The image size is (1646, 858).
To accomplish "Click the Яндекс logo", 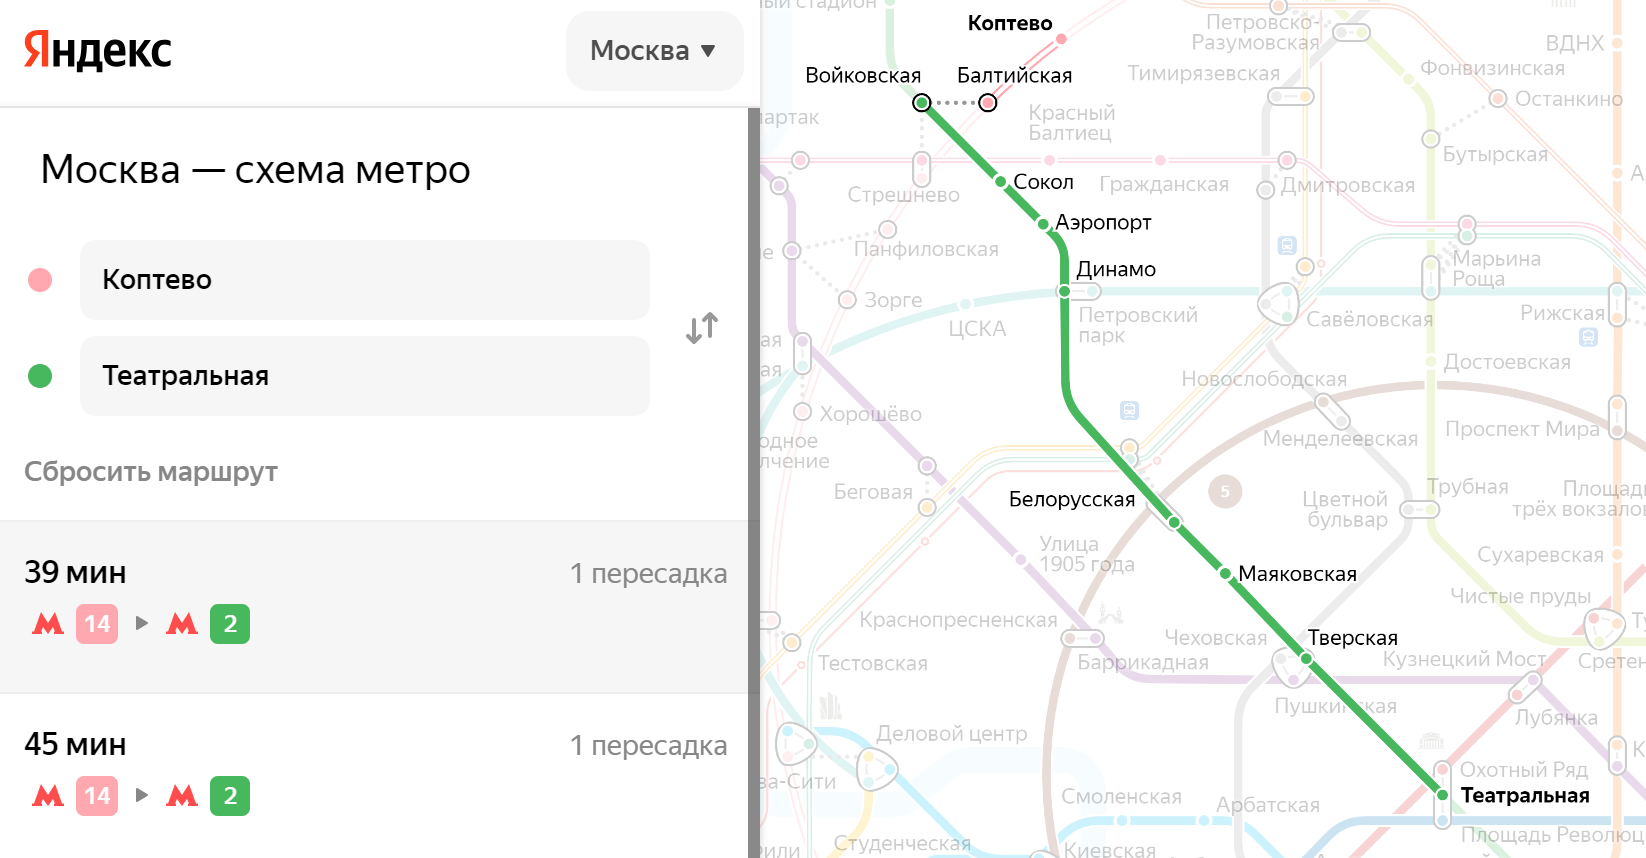I will (98, 50).
